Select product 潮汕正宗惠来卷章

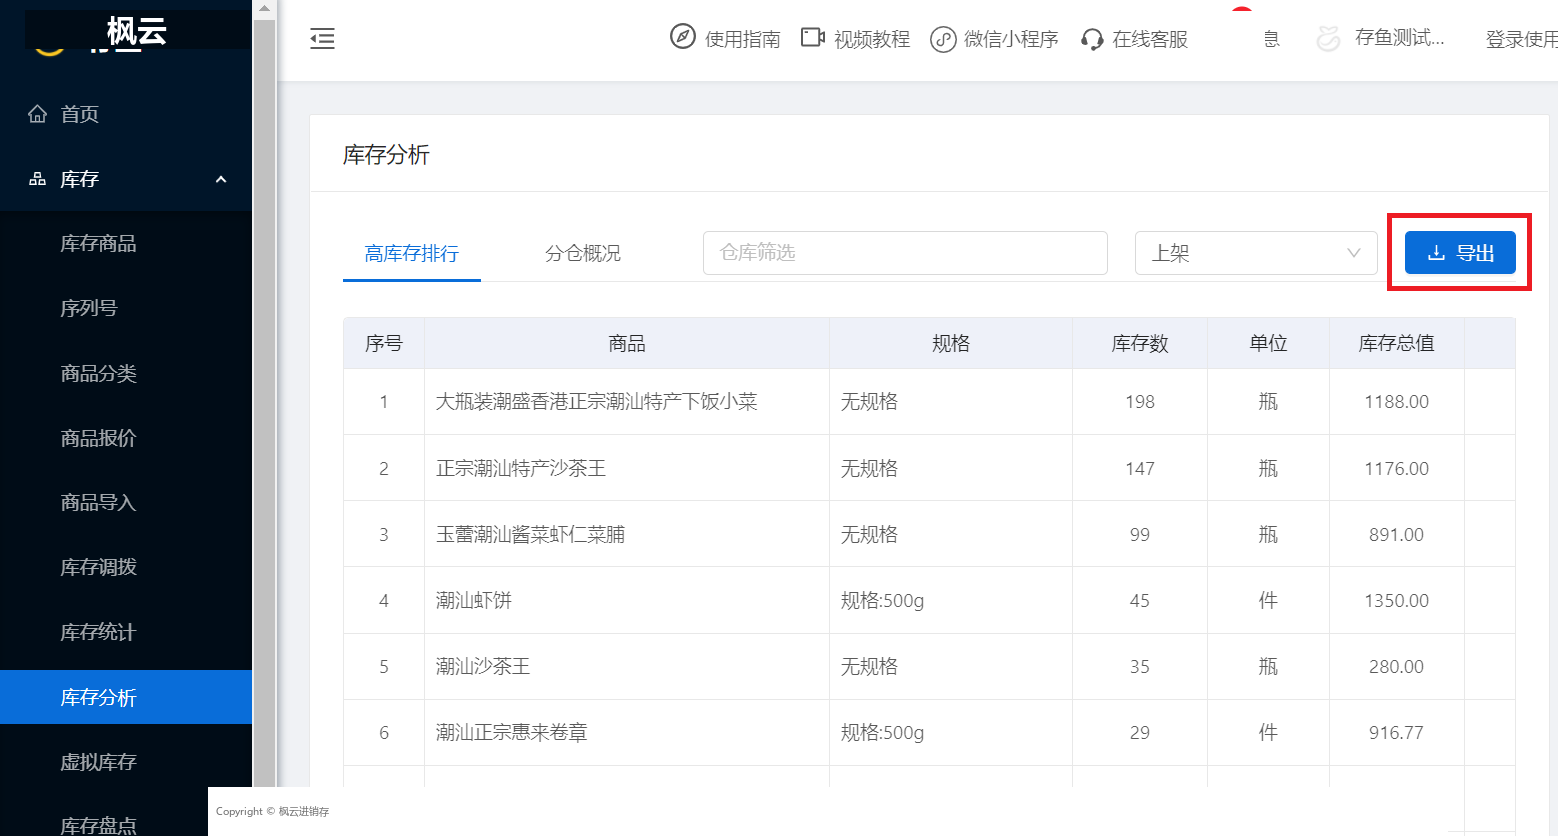[512, 732]
